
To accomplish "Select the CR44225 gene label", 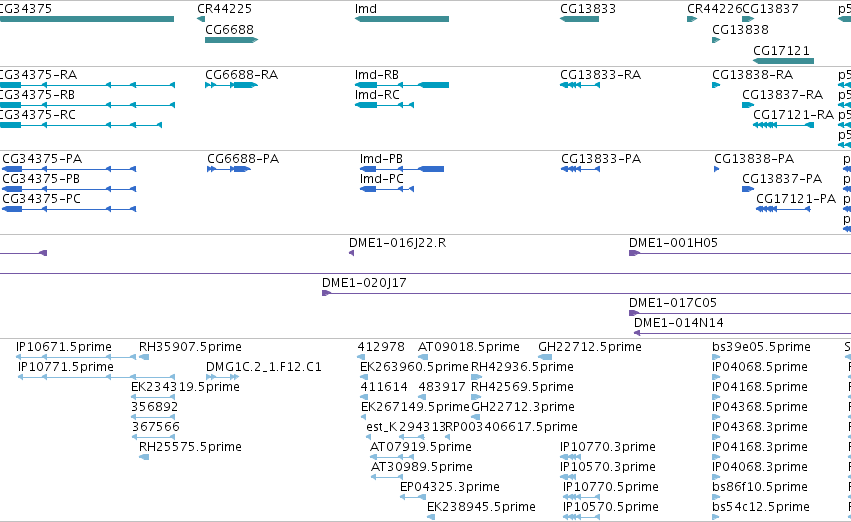I will [224, 9].
